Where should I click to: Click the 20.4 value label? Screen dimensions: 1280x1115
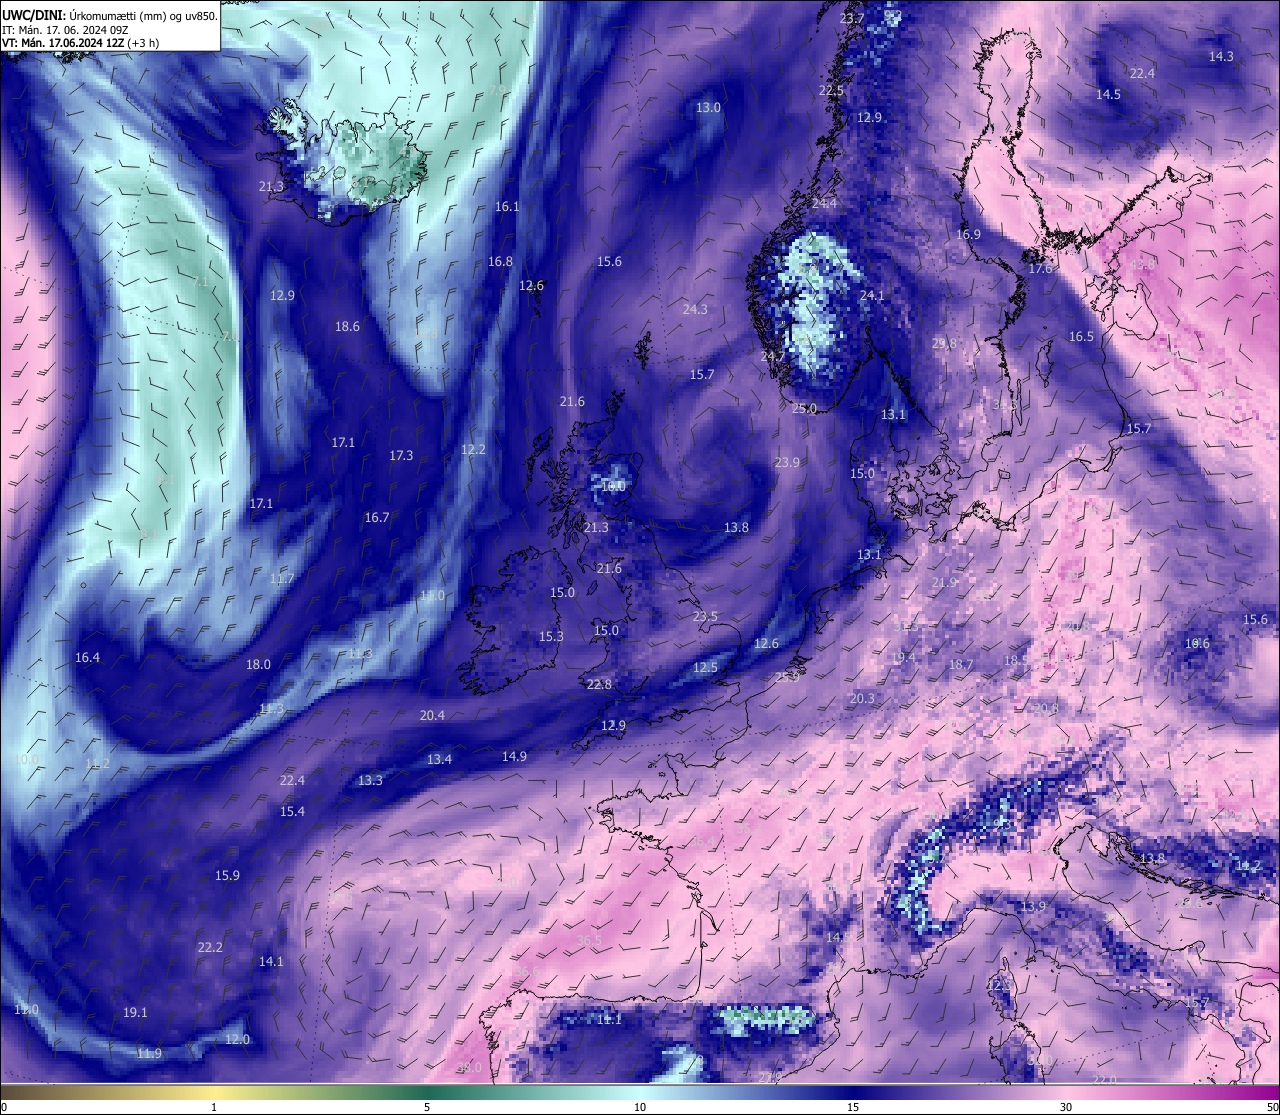point(432,715)
